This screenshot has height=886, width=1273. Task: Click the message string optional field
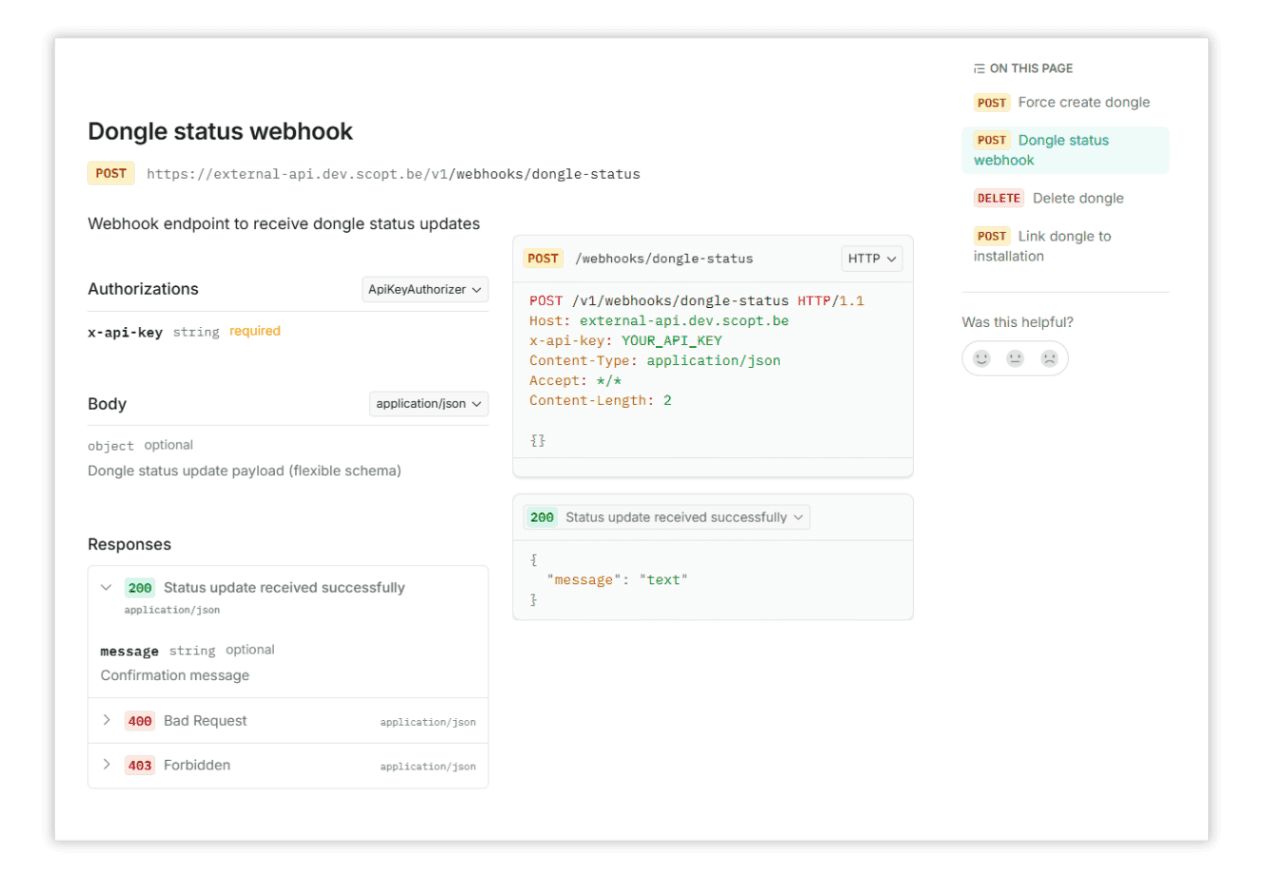point(187,650)
